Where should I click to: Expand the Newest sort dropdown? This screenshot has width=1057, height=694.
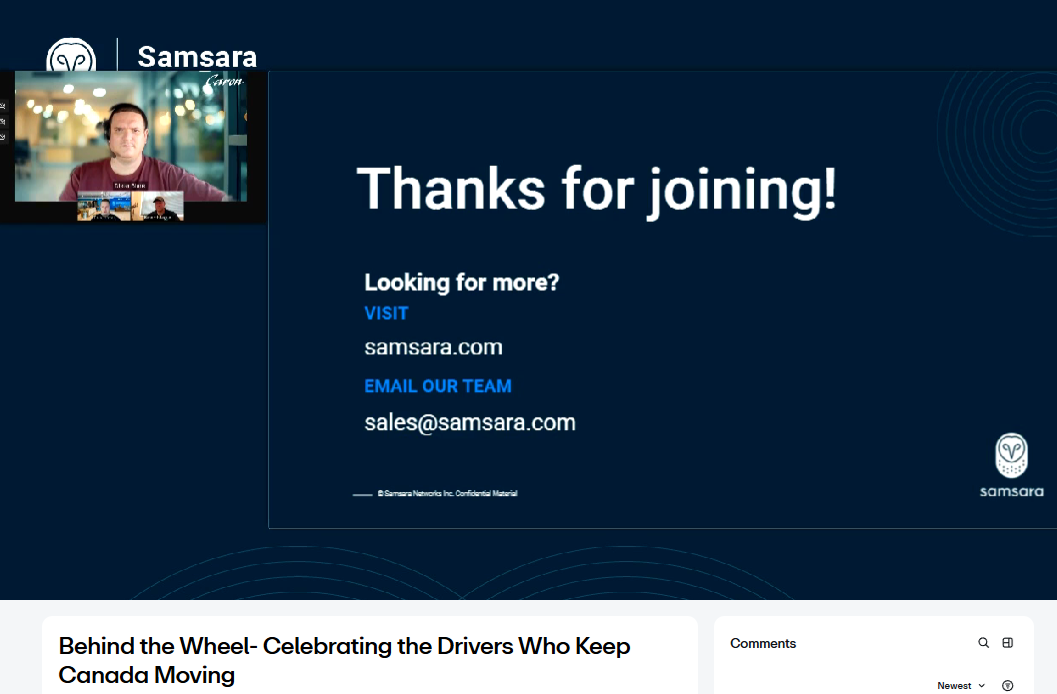click(x=960, y=686)
